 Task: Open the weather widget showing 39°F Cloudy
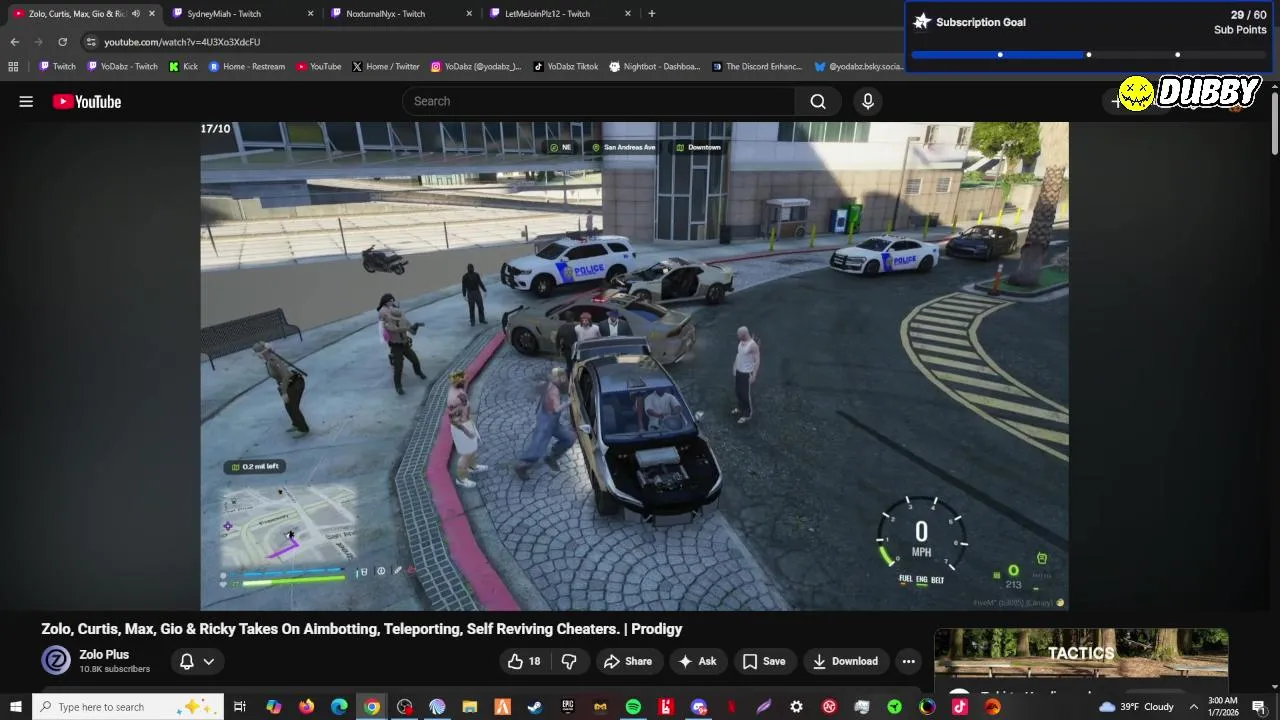pyautogui.click(x=1136, y=707)
